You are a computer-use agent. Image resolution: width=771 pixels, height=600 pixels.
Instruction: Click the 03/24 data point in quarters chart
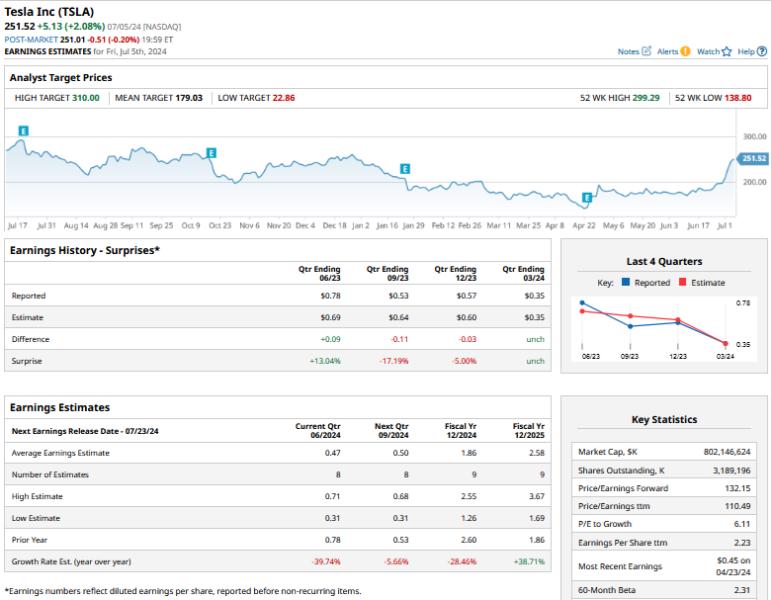point(724,343)
